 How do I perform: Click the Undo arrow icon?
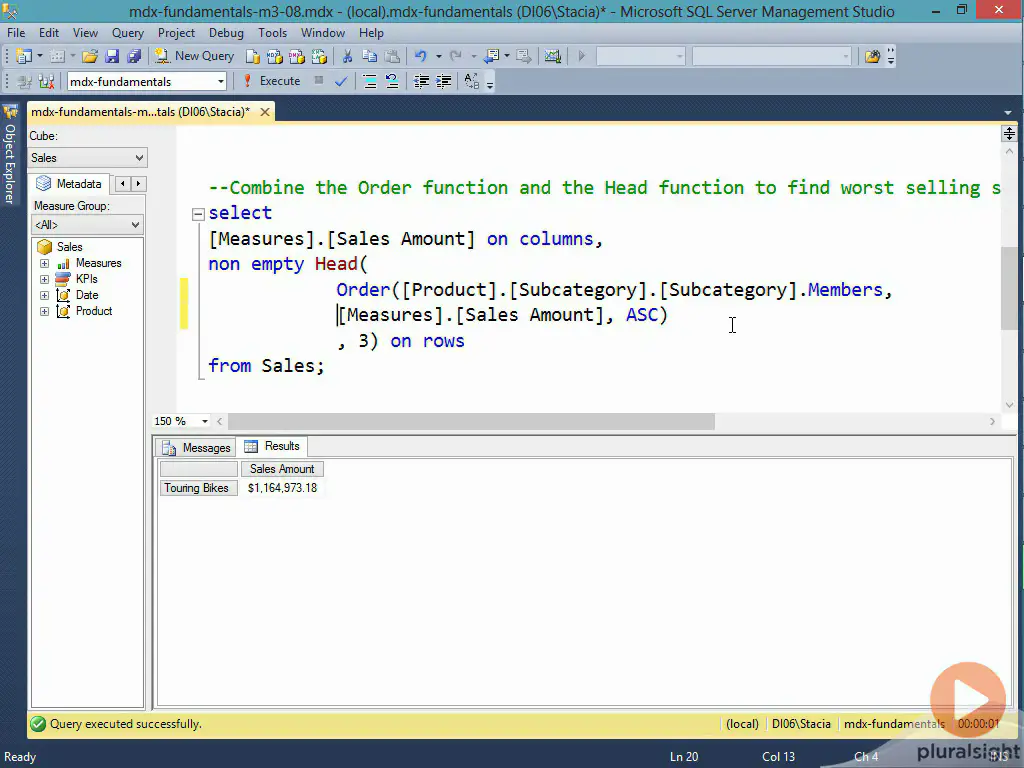pyautogui.click(x=421, y=56)
